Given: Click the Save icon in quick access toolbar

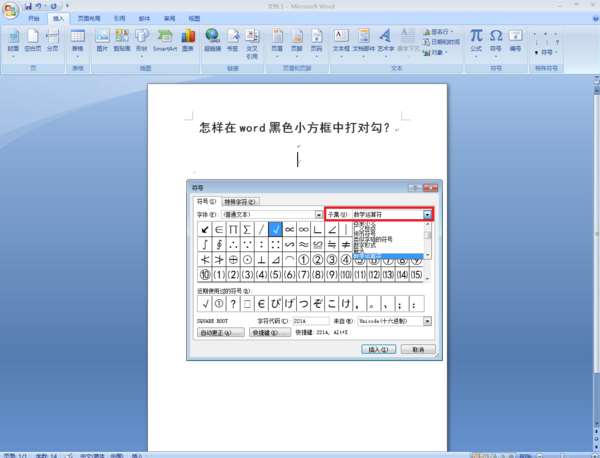Looking at the screenshot, I should (28, 6).
